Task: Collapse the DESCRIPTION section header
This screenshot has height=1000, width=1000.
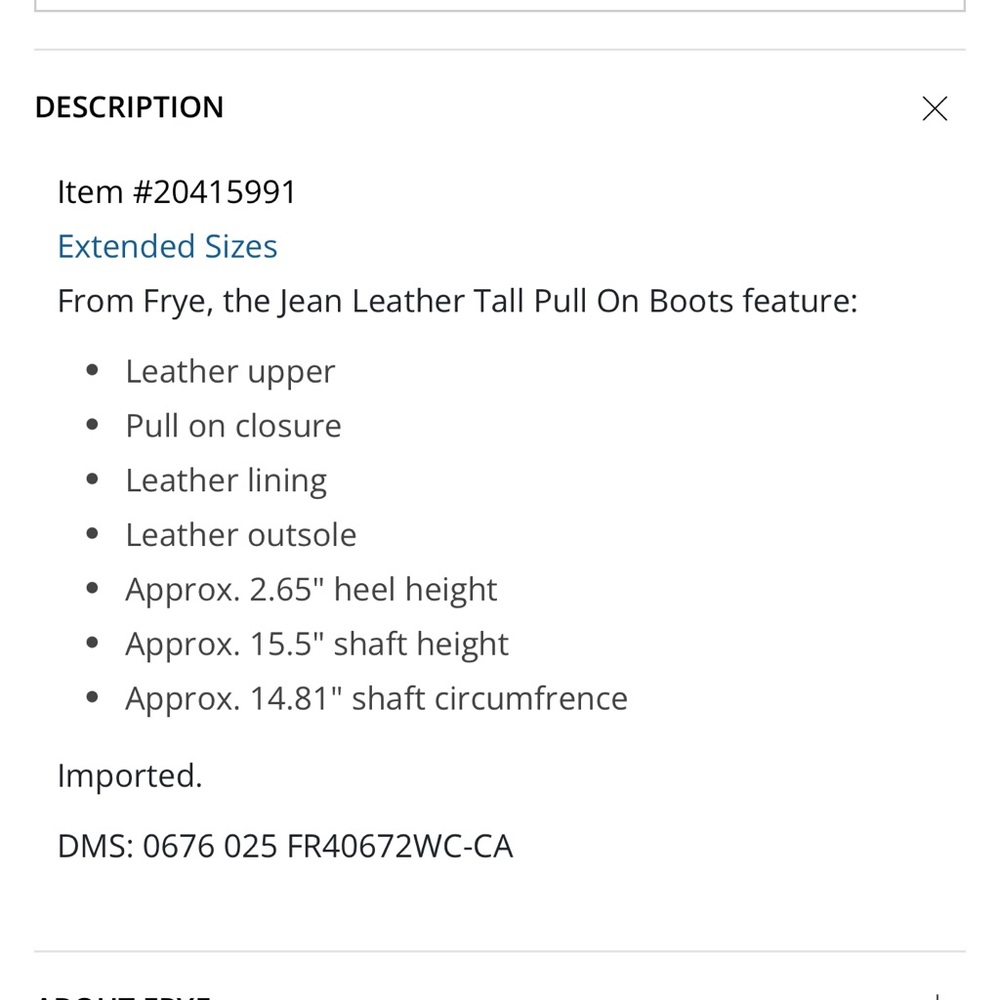Action: click(129, 107)
